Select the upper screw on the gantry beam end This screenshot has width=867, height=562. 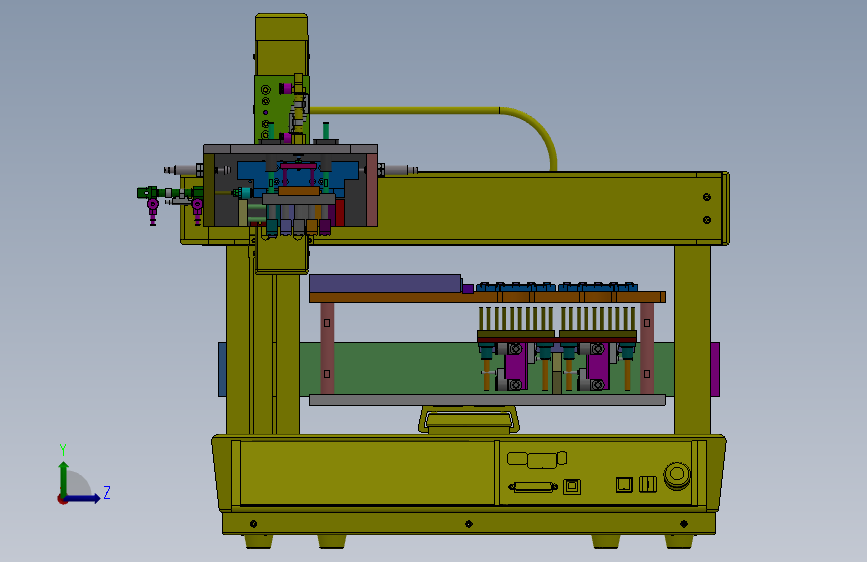[x=707, y=197]
